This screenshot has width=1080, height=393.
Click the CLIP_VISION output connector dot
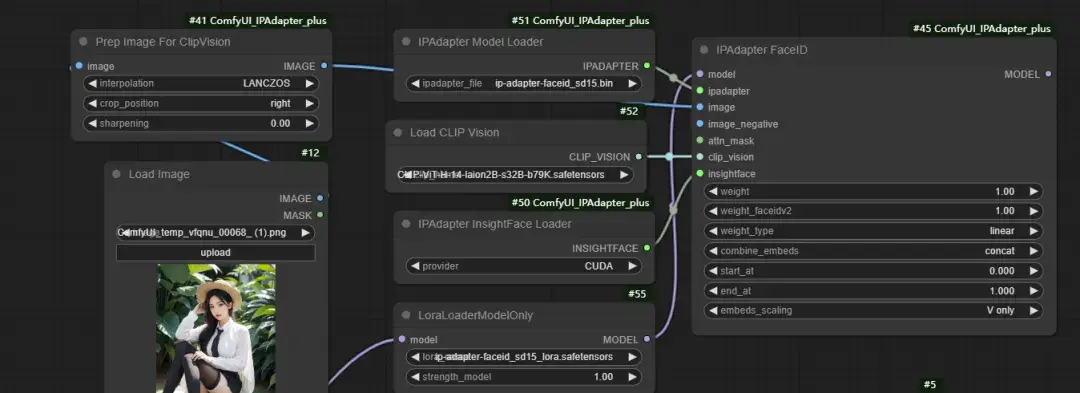(x=638, y=157)
